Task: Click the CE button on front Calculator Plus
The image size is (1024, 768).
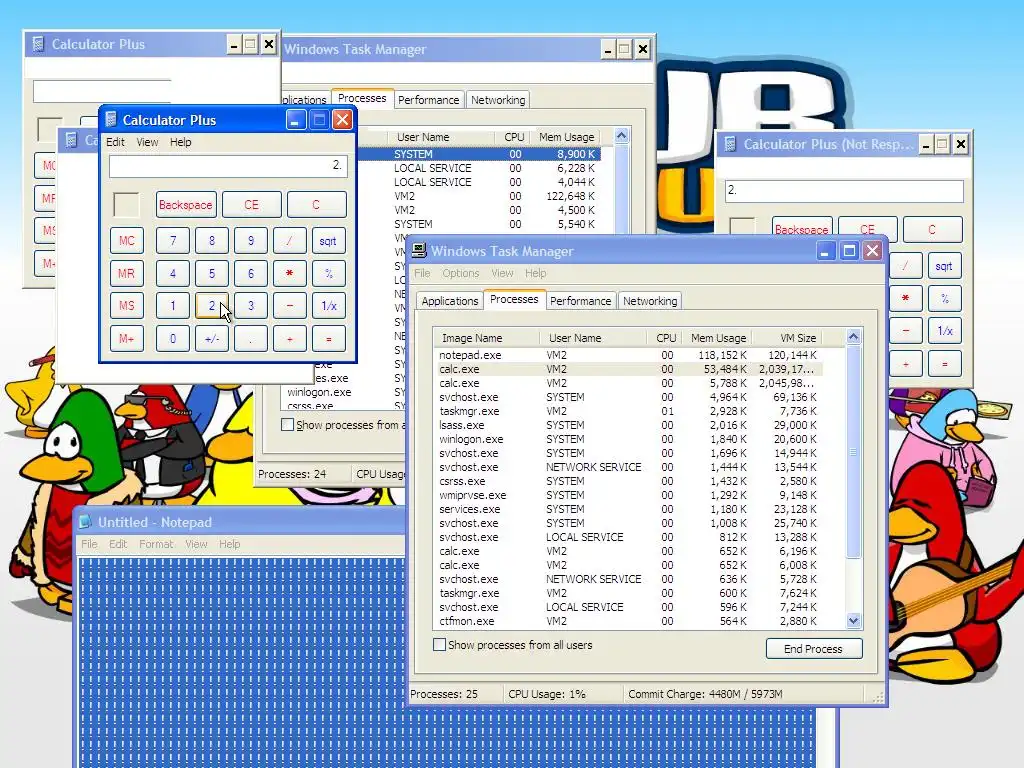Action: [x=251, y=204]
